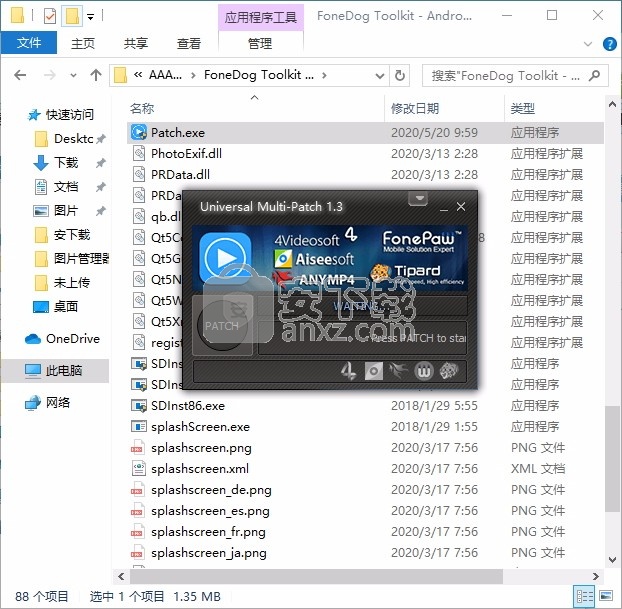Open the 文档 quick access folder
The width and height of the screenshot is (622, 609).
click(67, 187)
